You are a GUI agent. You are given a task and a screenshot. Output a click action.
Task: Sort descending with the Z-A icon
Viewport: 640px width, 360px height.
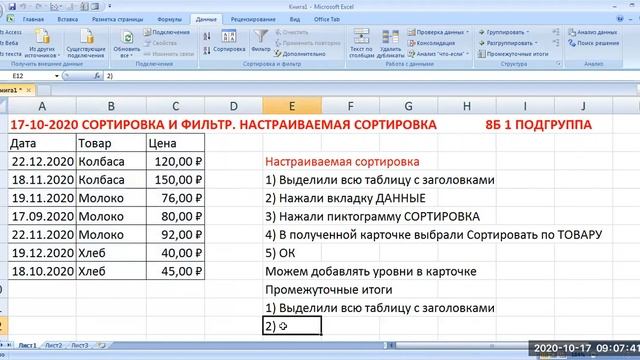207,51
